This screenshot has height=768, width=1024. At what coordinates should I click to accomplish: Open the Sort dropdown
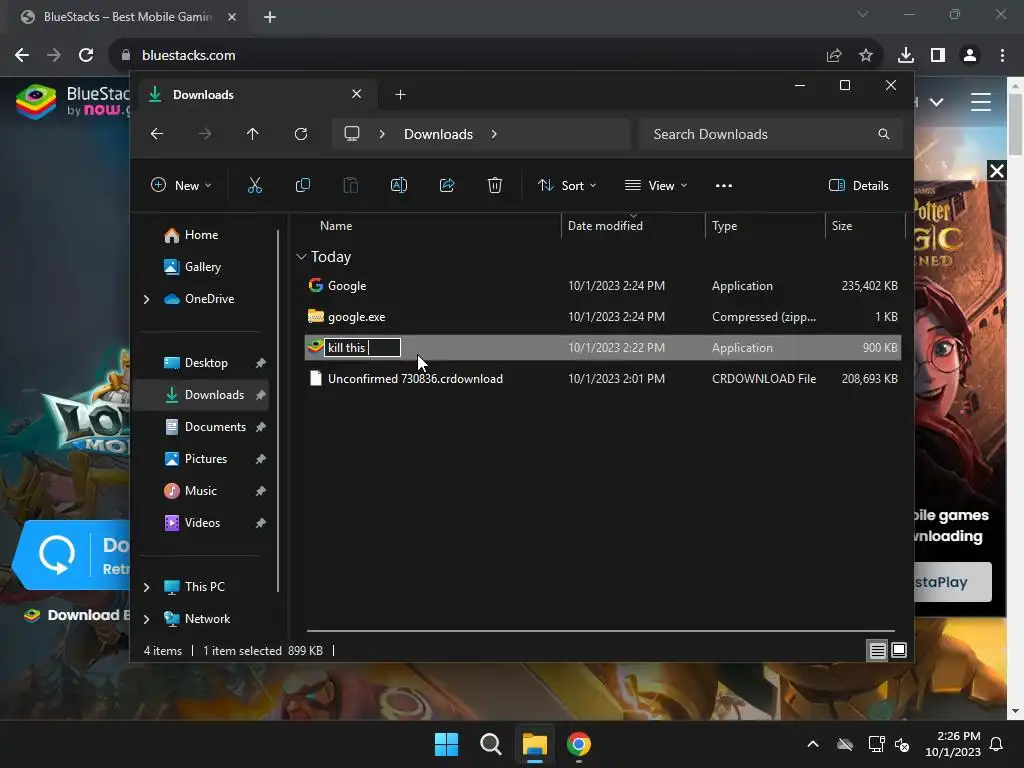[567, 185]
